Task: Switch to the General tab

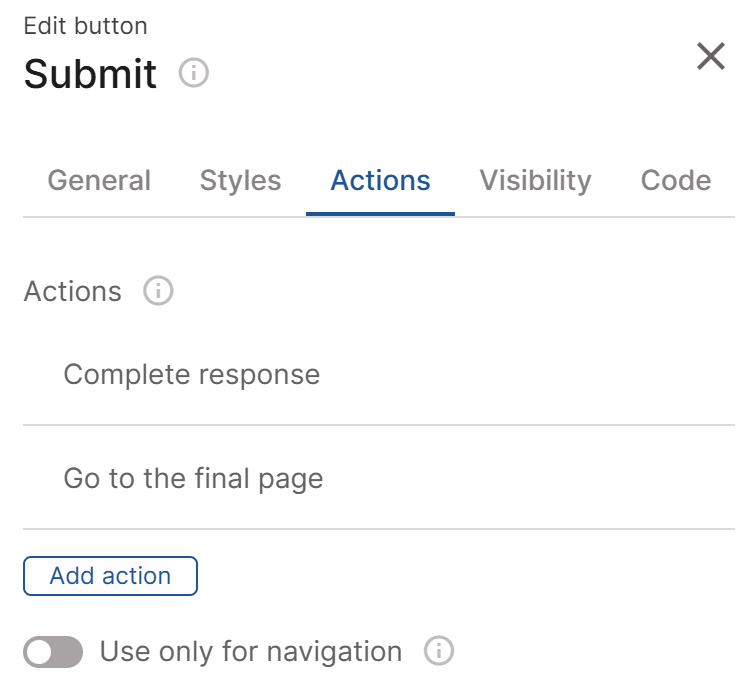Action: 99,181
